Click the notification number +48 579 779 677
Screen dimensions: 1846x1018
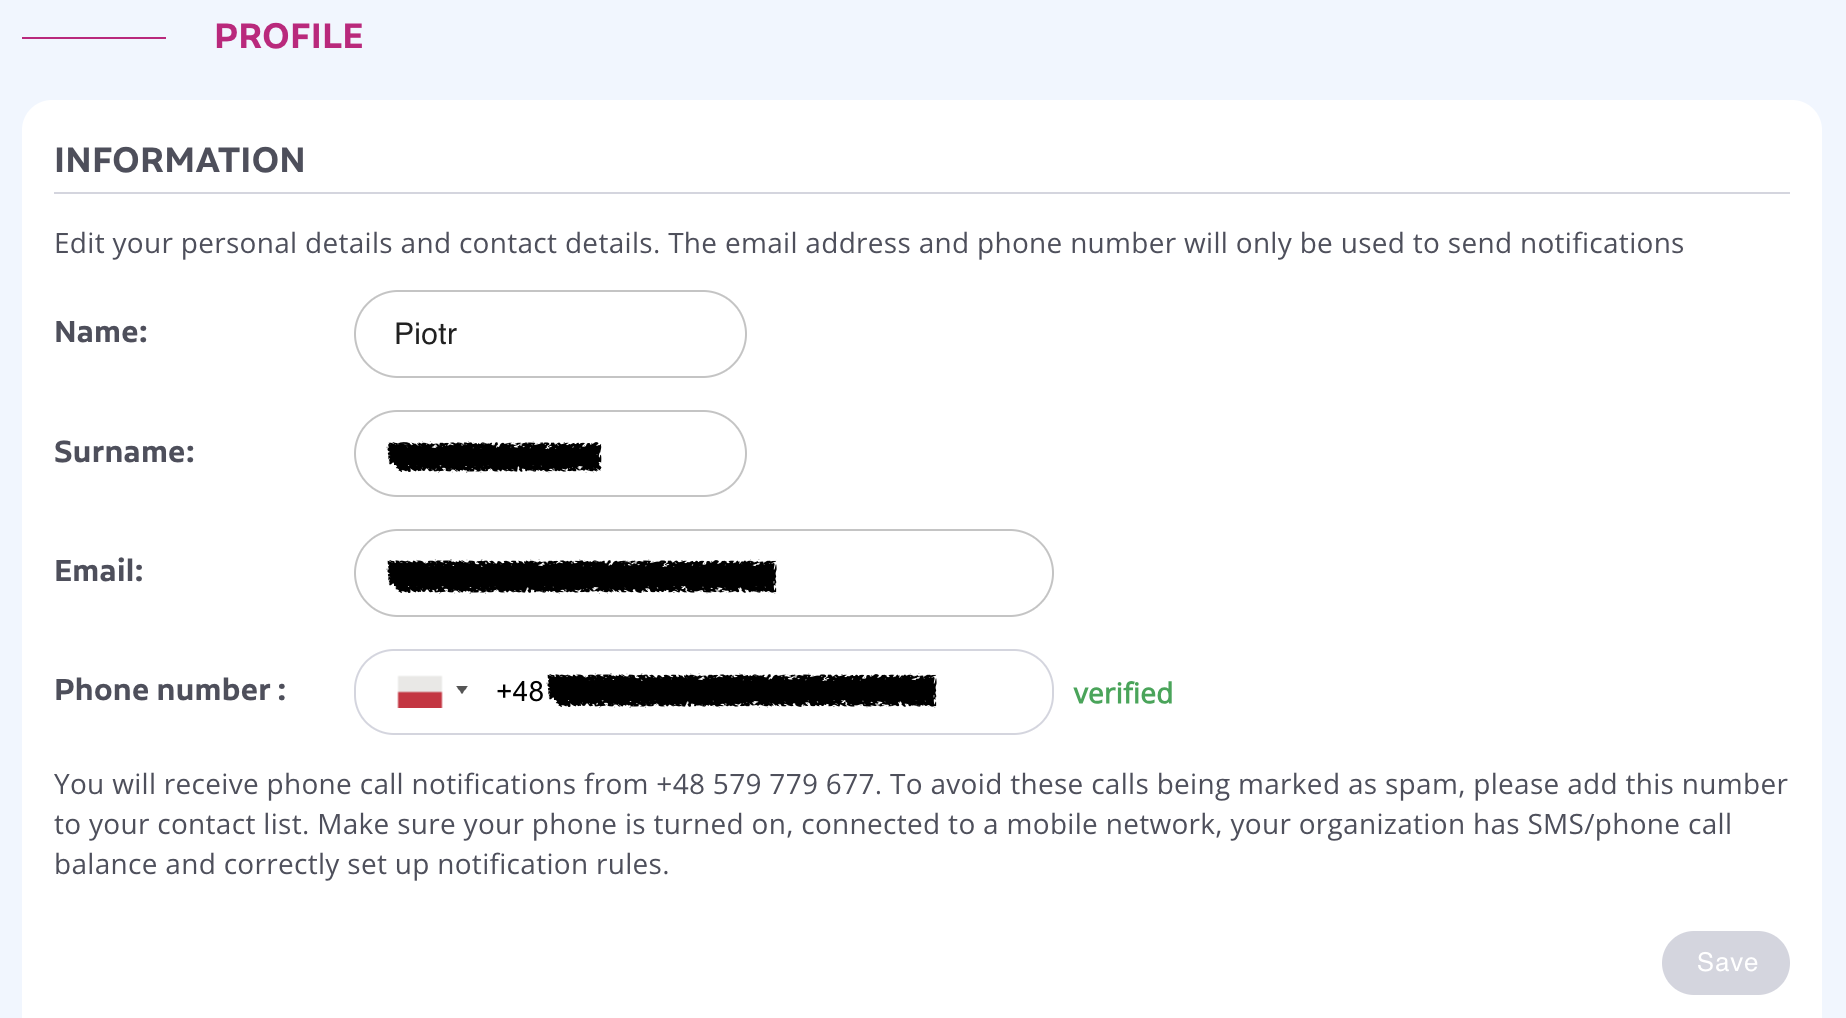point(765,784)
